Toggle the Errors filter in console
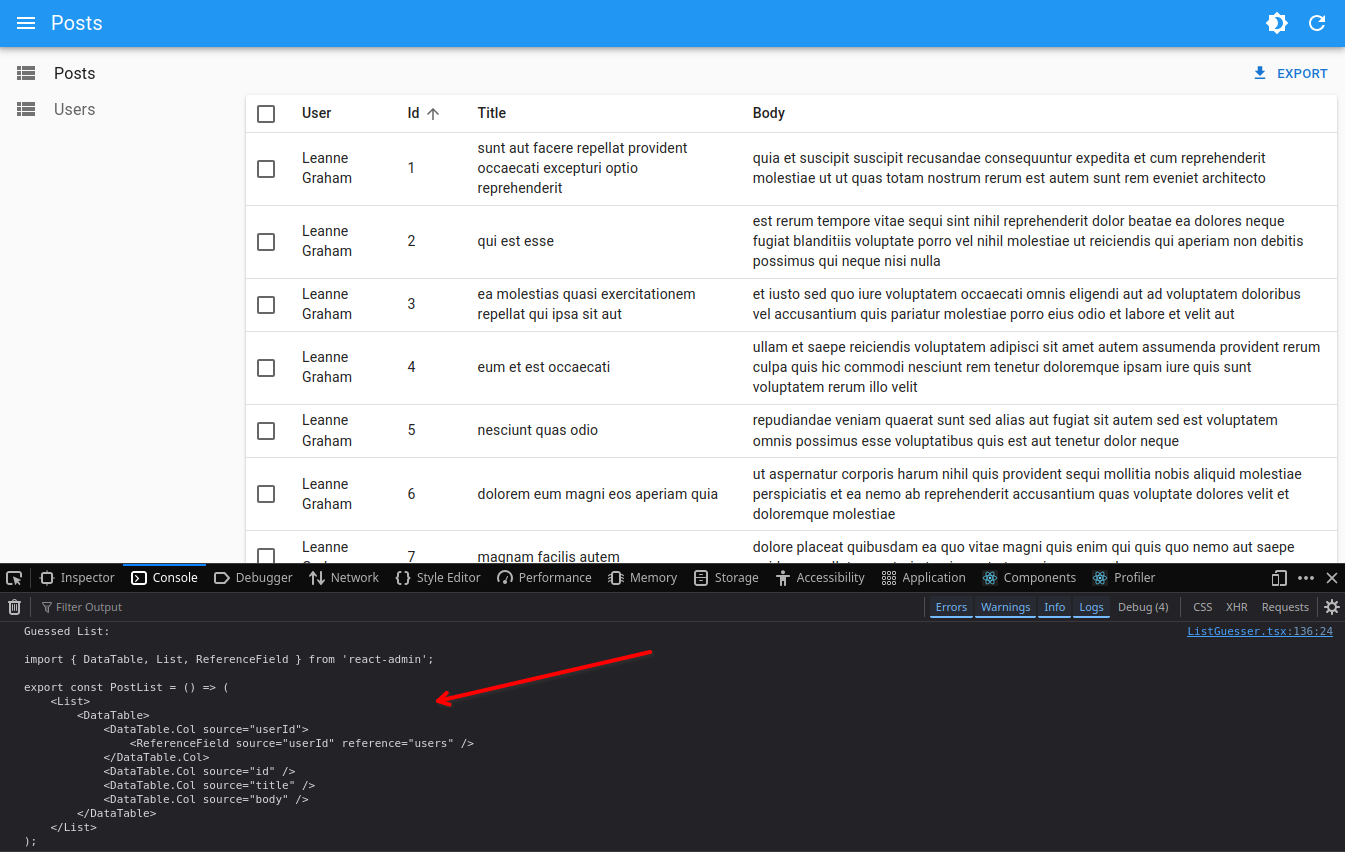 click(951, 607)
